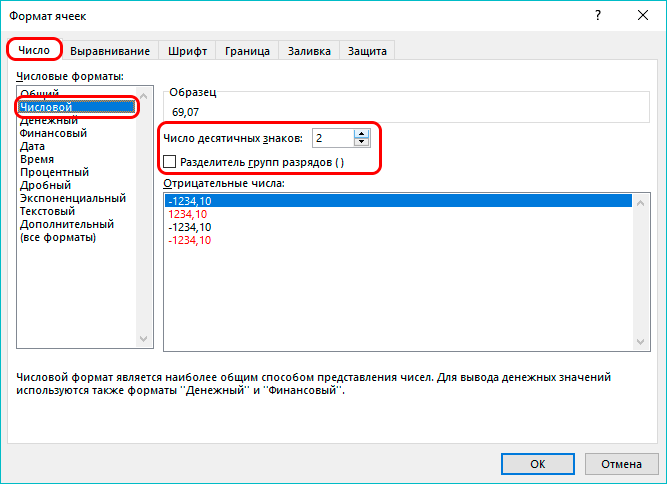Viewport: 667px width, 484px height.
Task: Pick Дробный format
Action: [x=46, y=185]
